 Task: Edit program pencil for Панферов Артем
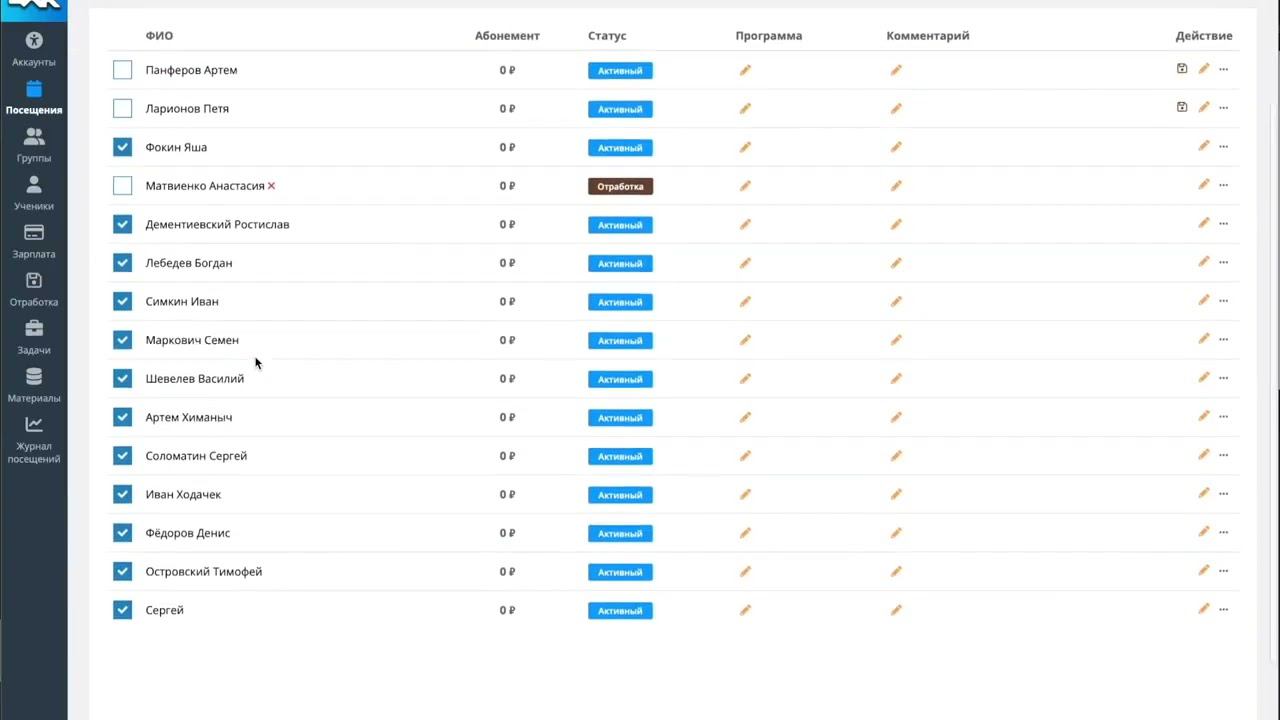pos(745,70)
